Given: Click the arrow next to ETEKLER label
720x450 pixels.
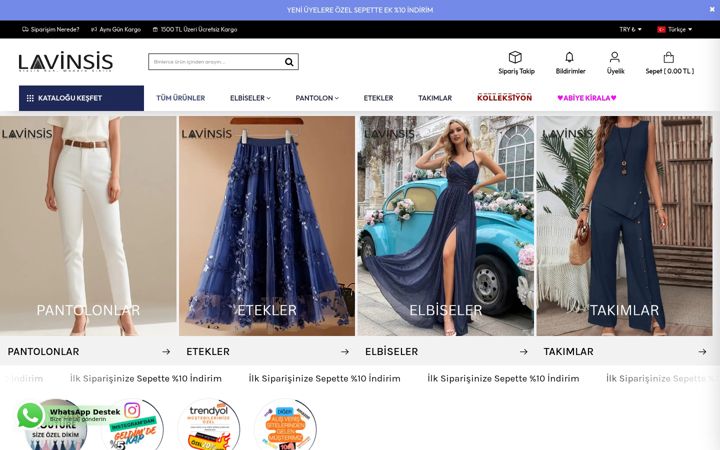Looking at the screenshot, I should [344, 352].
